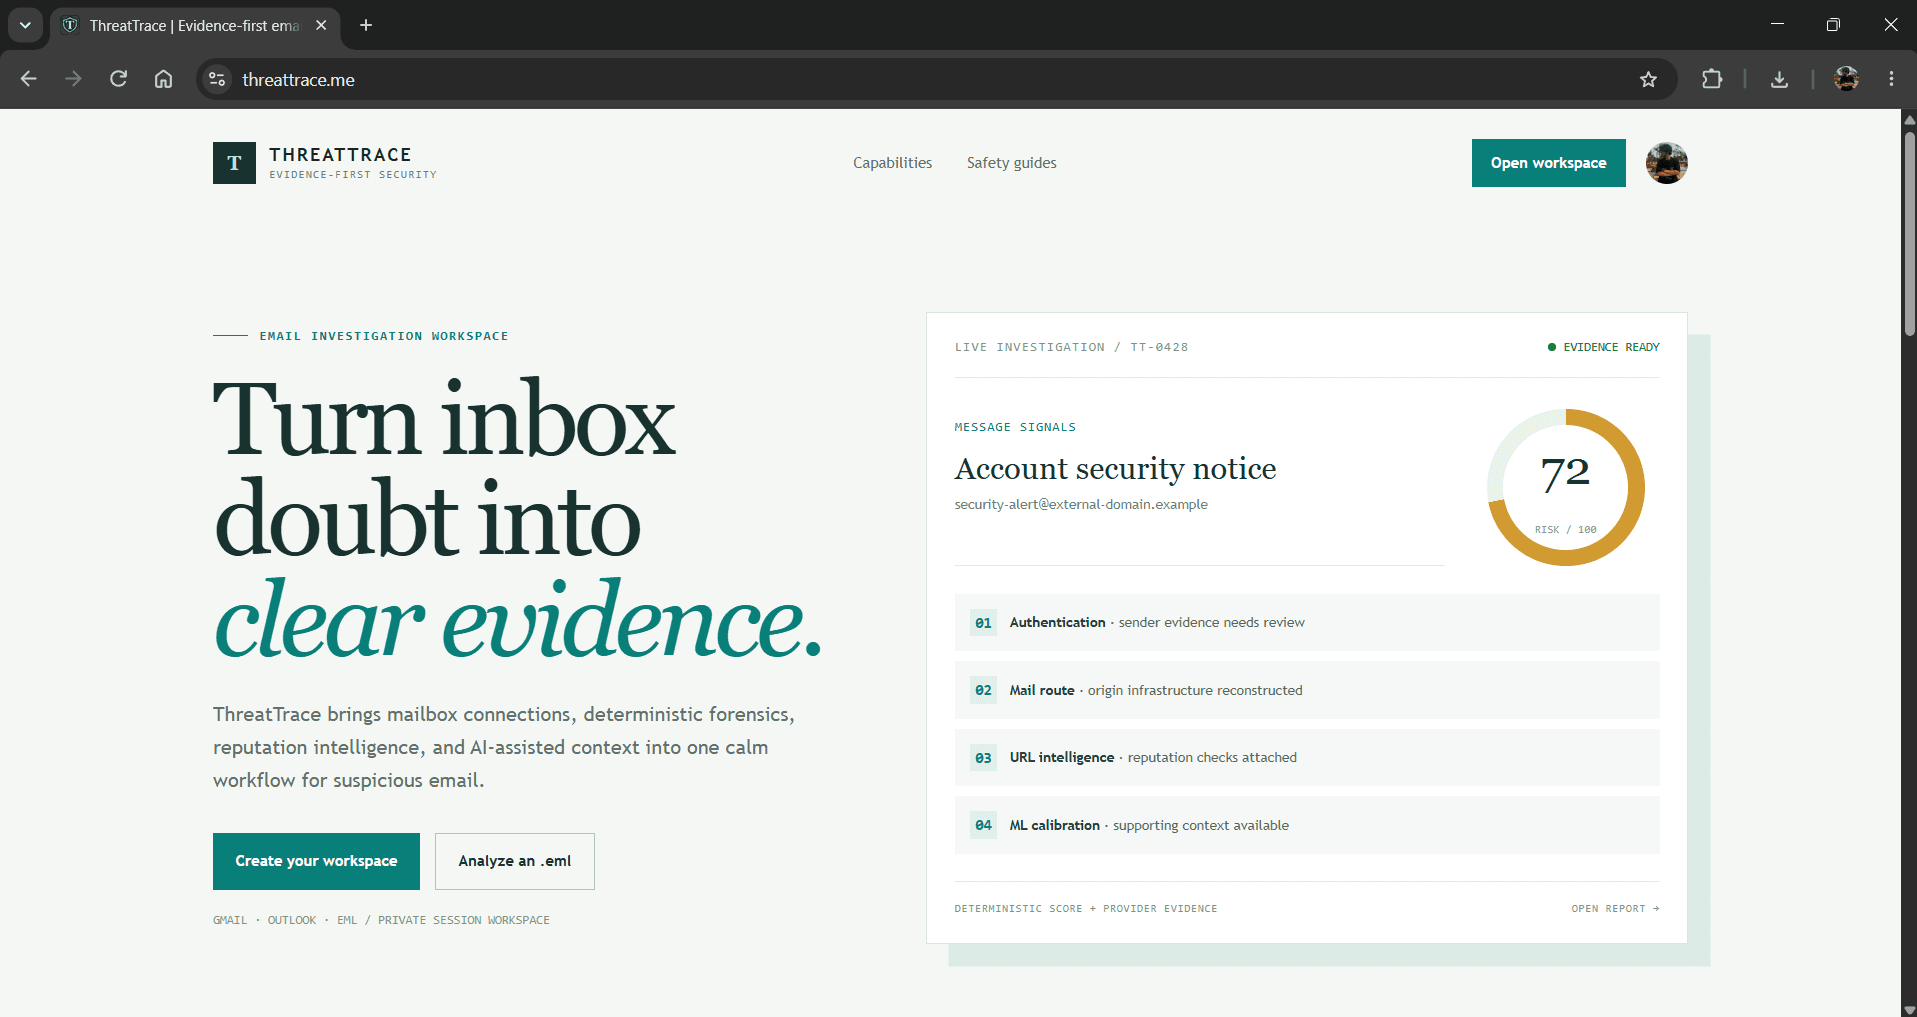Expand the tab search dropdown
This screenshot has width=1917, height=1017.
coord(25,25)
